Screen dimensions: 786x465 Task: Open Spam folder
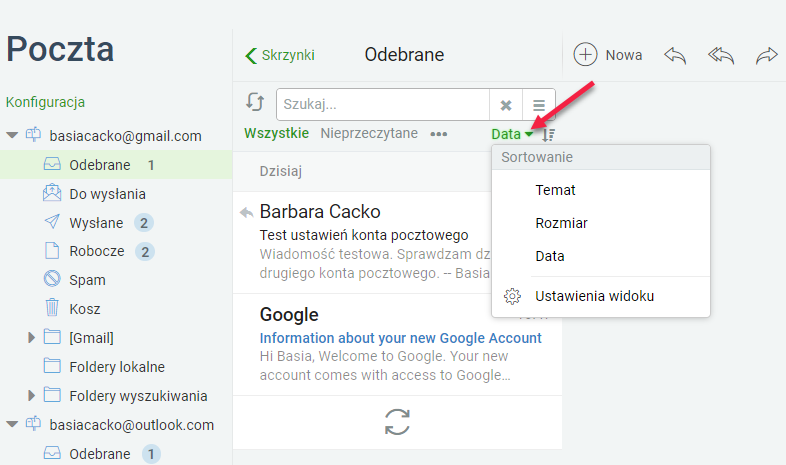87,280
